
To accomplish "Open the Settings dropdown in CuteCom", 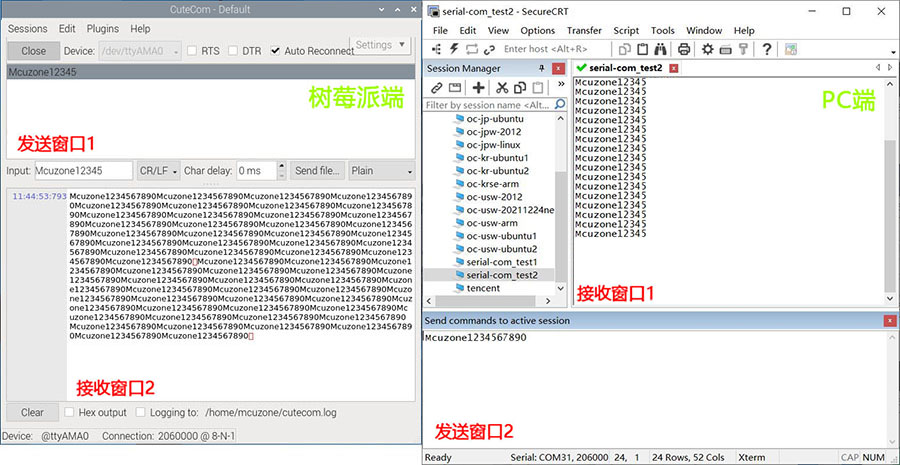I will pyautogui.click(x=380, y=45).
